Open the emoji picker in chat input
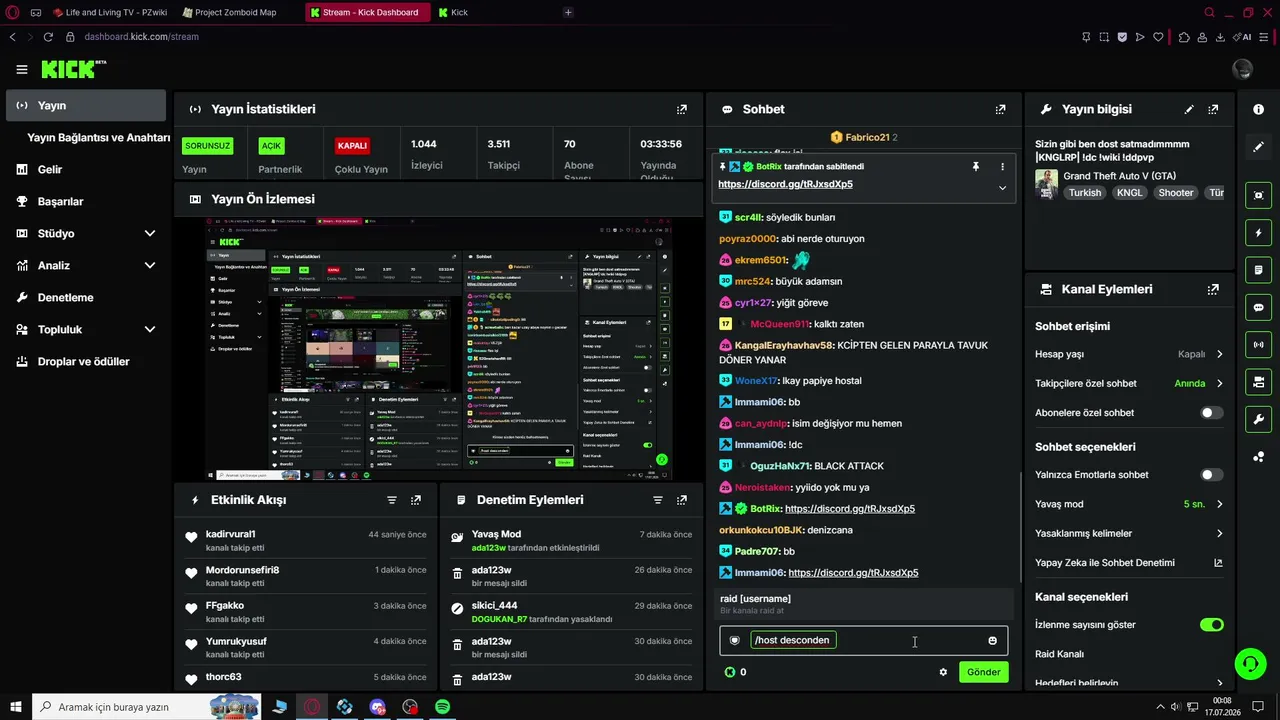 pyautogui.click(x=992, y=640)
